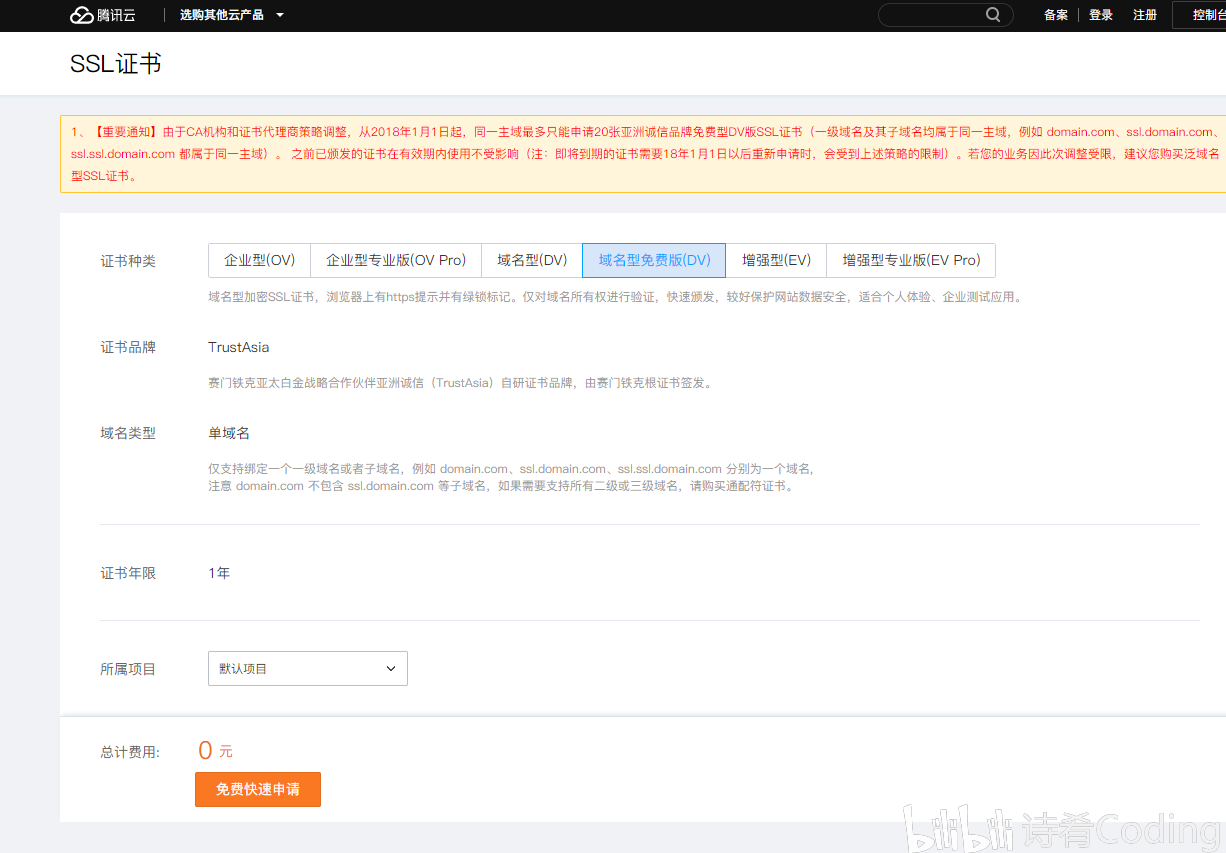The image size is (1226, 853).
Task: Open the 默认项目 project dropdown
Action: tap(308, 669)
